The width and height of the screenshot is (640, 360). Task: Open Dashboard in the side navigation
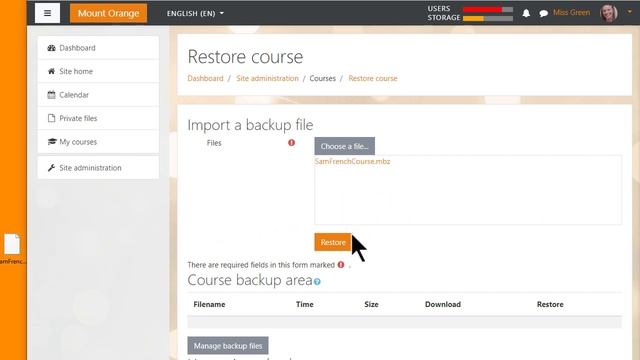tap(98, 48)
